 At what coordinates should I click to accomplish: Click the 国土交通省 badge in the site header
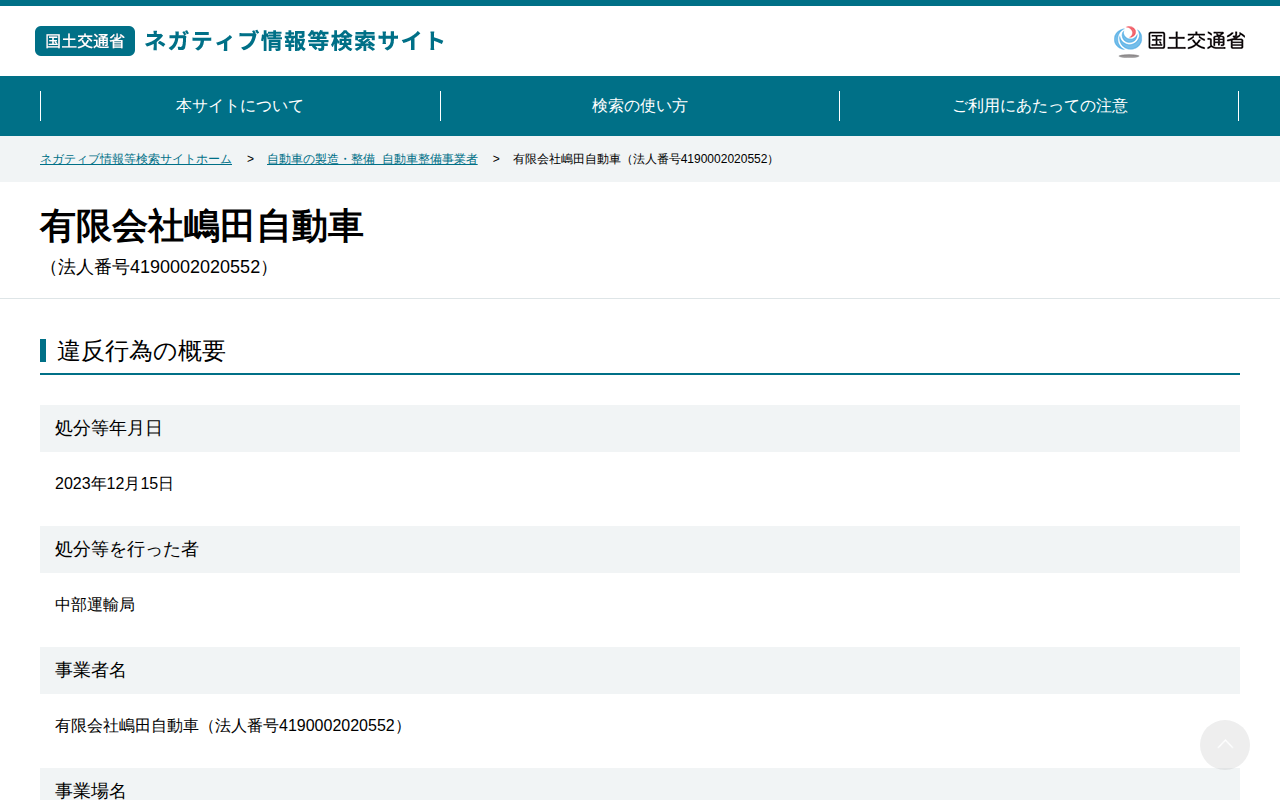(85, 41)
